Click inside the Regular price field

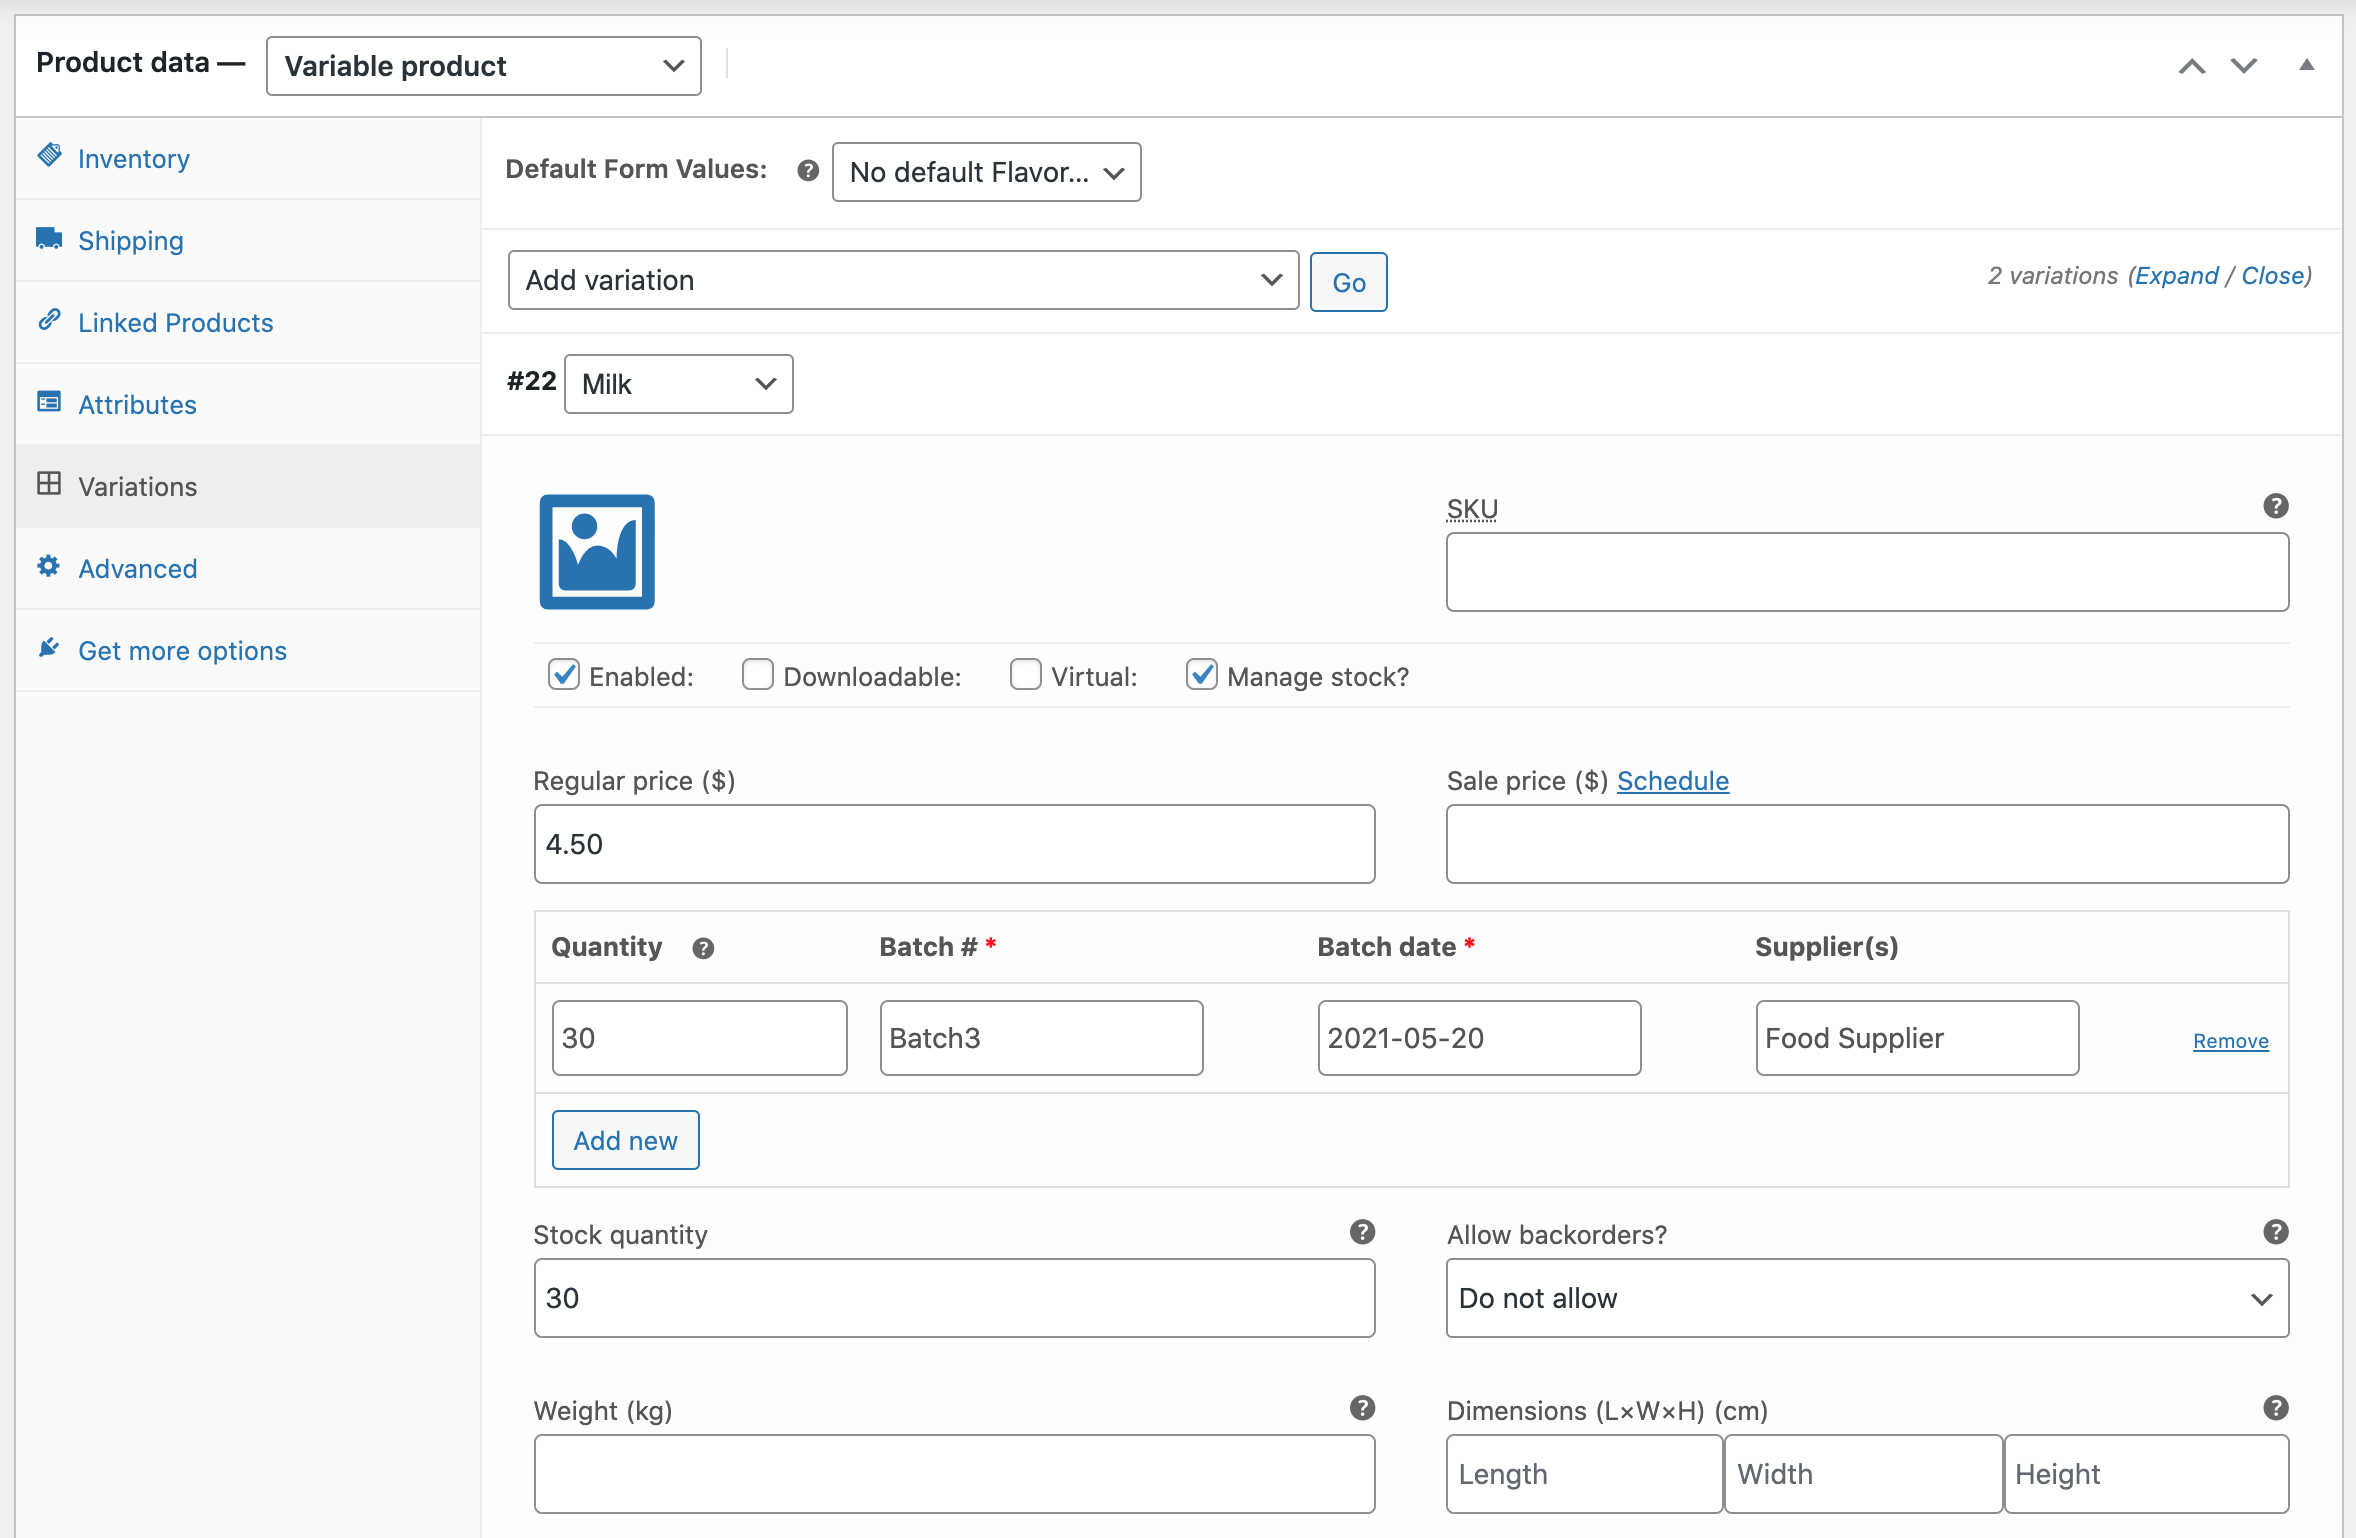click(953, 843)
